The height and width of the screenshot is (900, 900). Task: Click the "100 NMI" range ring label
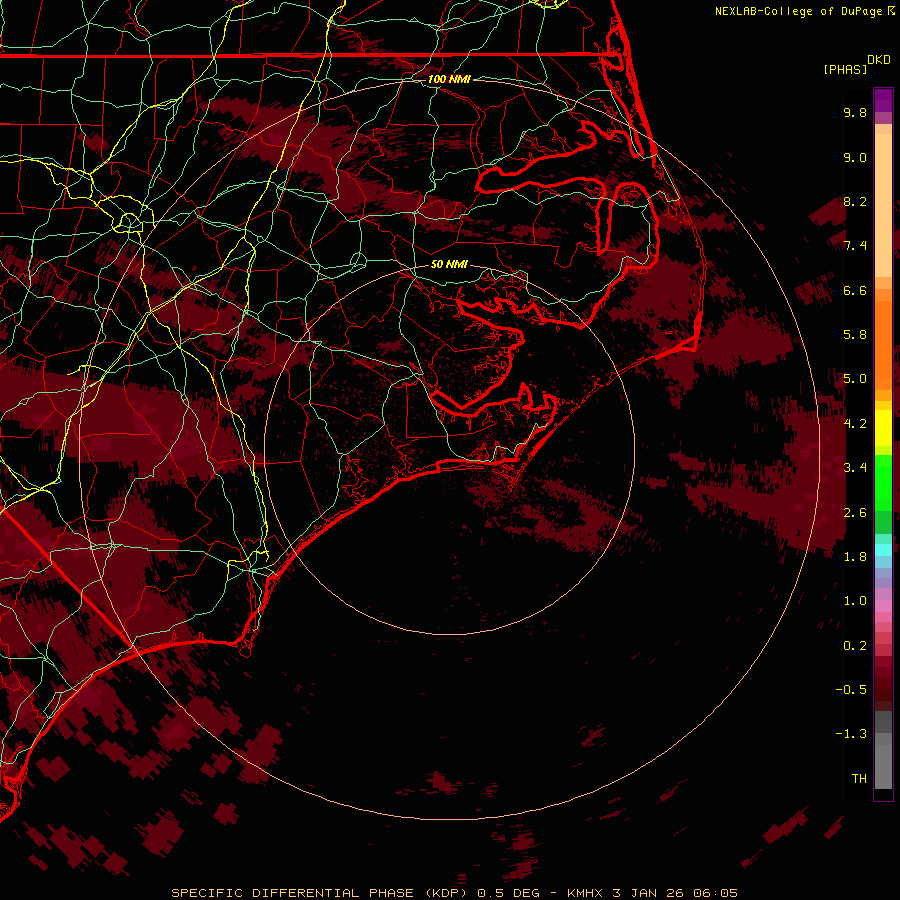pyautogui.click(x=449, y=79)
